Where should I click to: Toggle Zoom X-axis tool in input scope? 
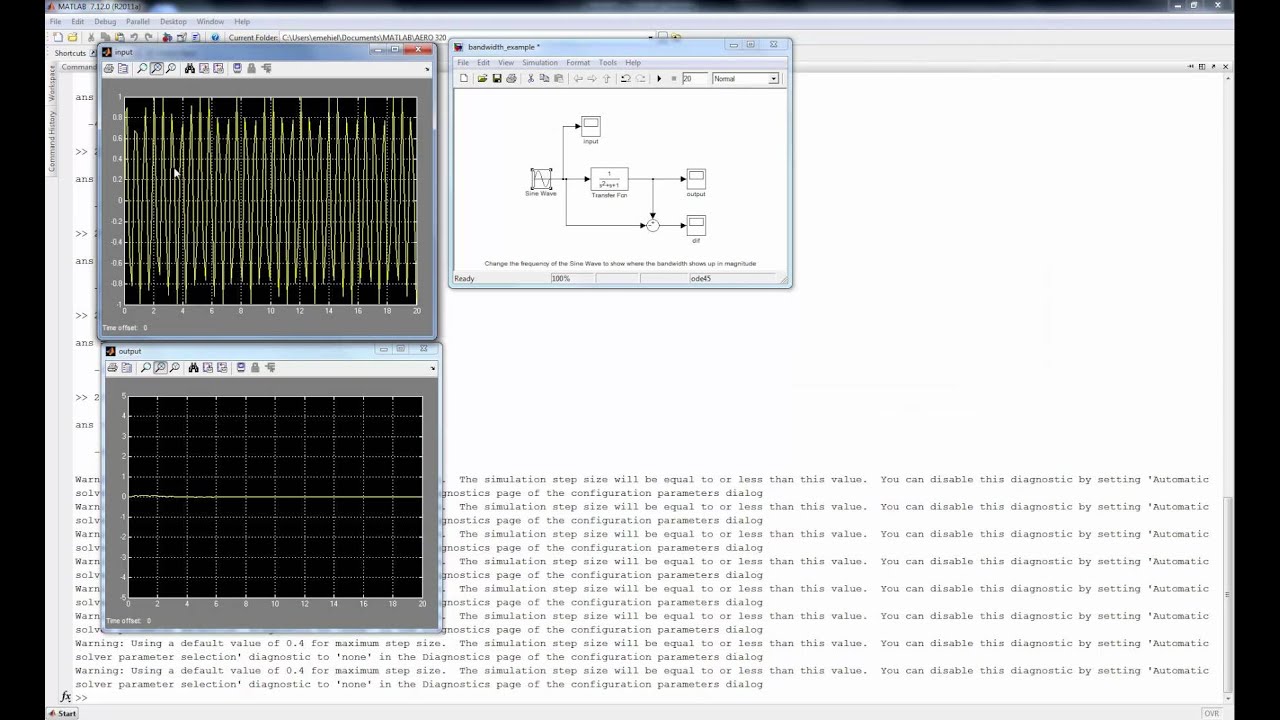pos(156,68)
